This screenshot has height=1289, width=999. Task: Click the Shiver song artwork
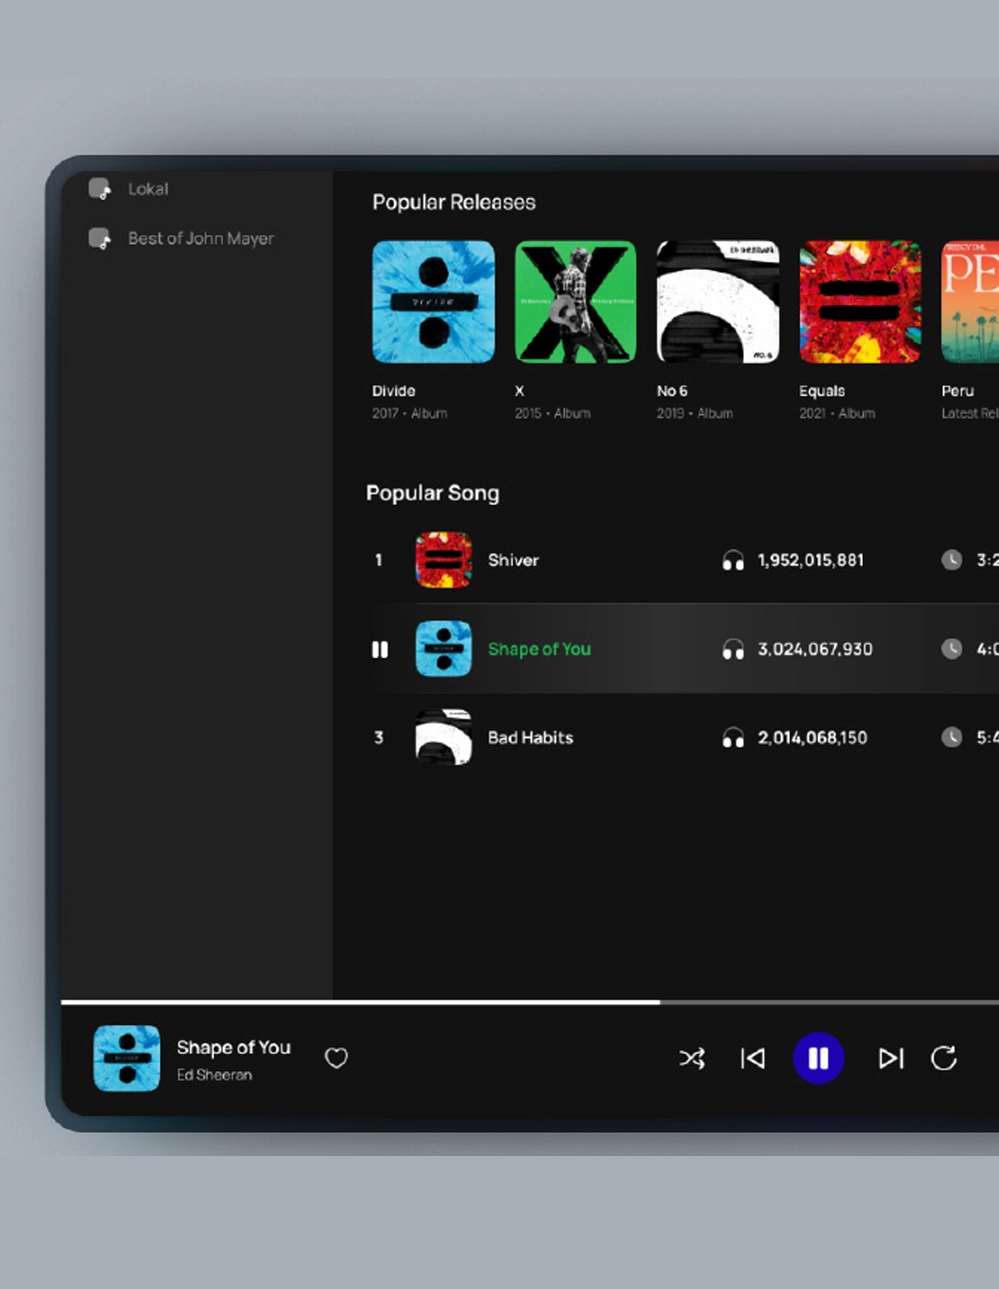coord(443,560)
